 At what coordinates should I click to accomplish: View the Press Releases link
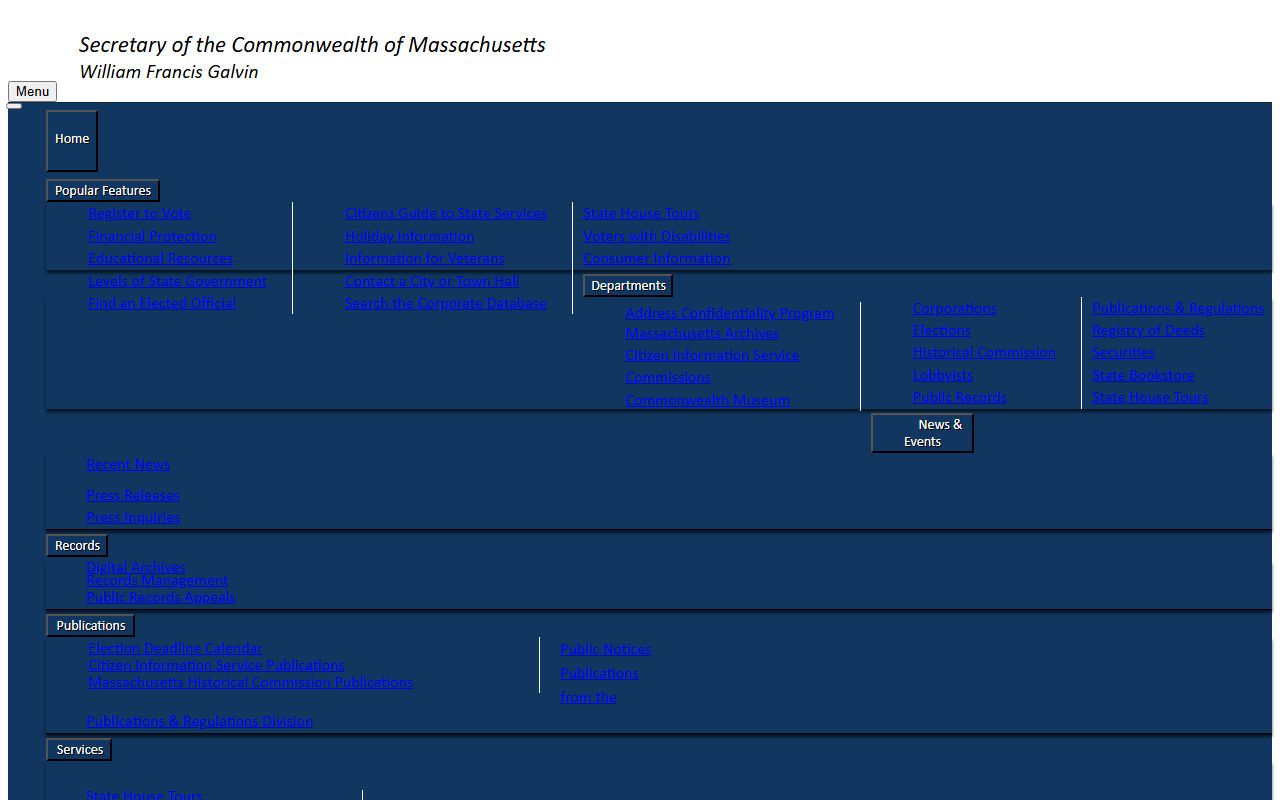coord(133,495)
